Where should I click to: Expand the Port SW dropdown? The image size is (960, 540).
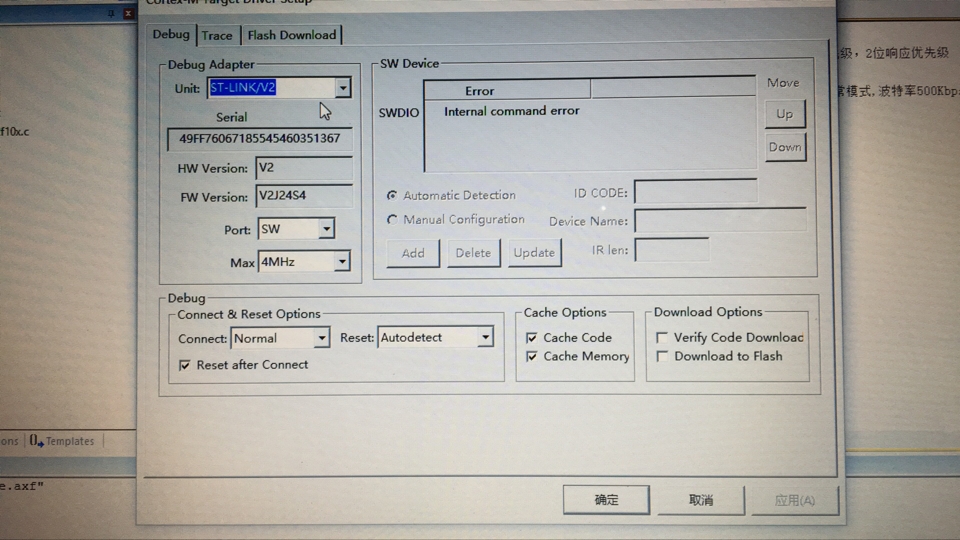326,229
